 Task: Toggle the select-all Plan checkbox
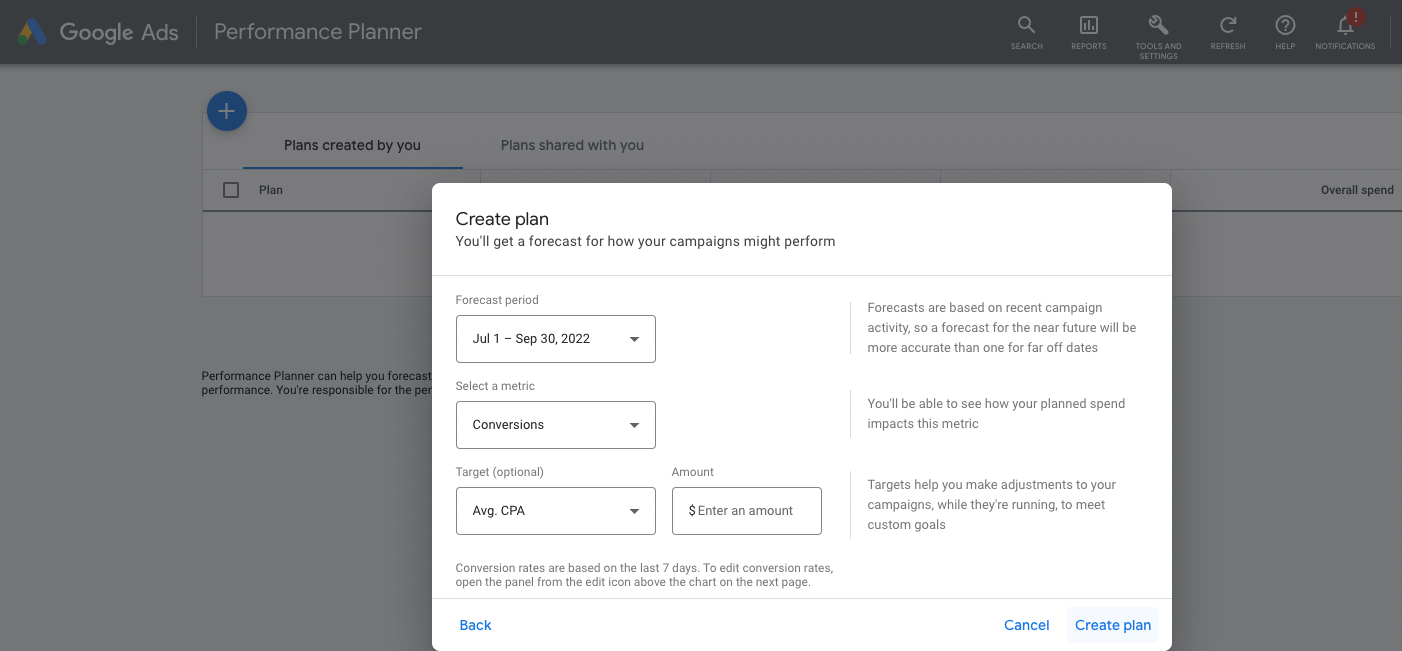231,190
